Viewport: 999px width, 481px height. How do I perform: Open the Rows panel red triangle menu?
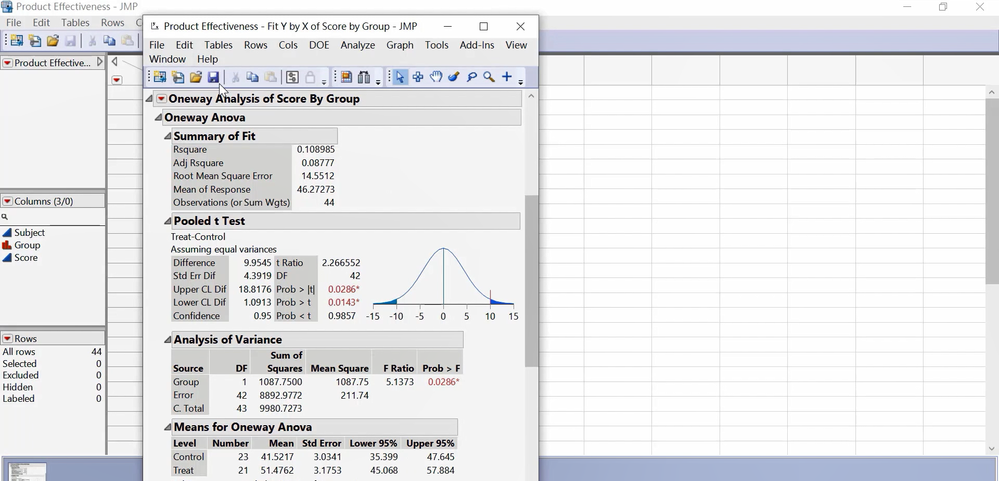7,339
